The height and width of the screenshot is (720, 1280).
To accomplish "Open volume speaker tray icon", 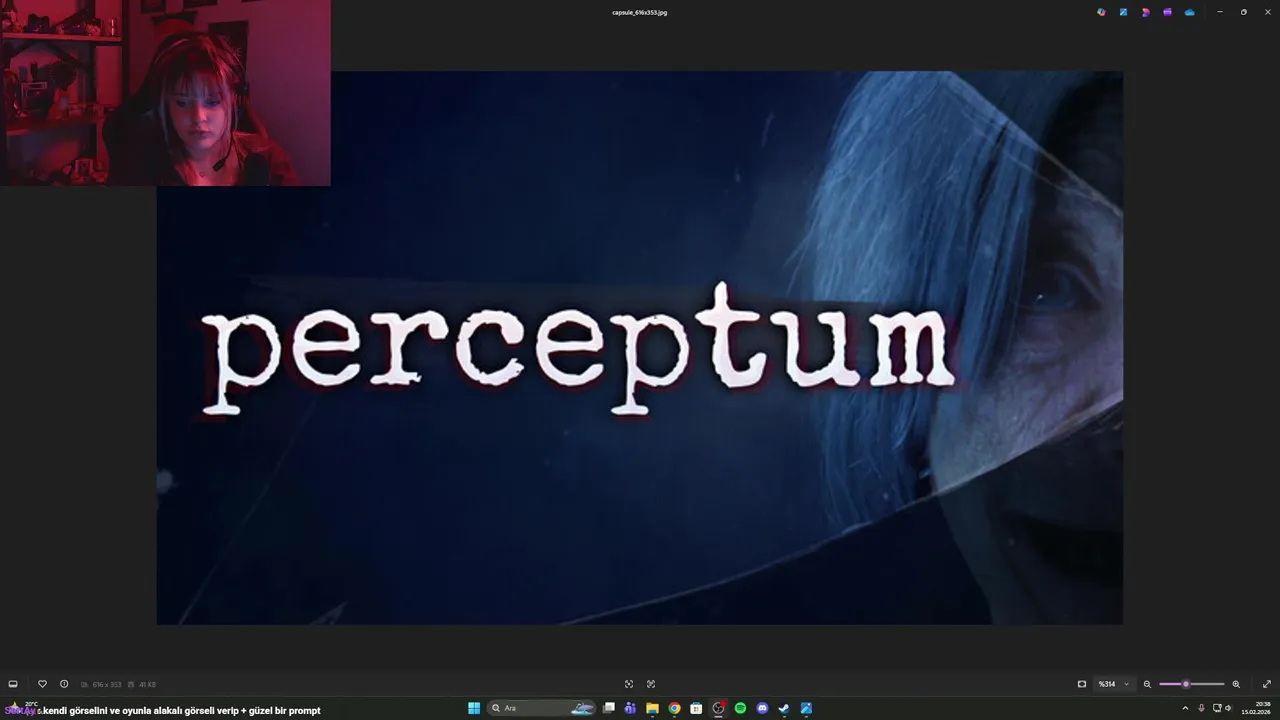I will click(1229, 708).
